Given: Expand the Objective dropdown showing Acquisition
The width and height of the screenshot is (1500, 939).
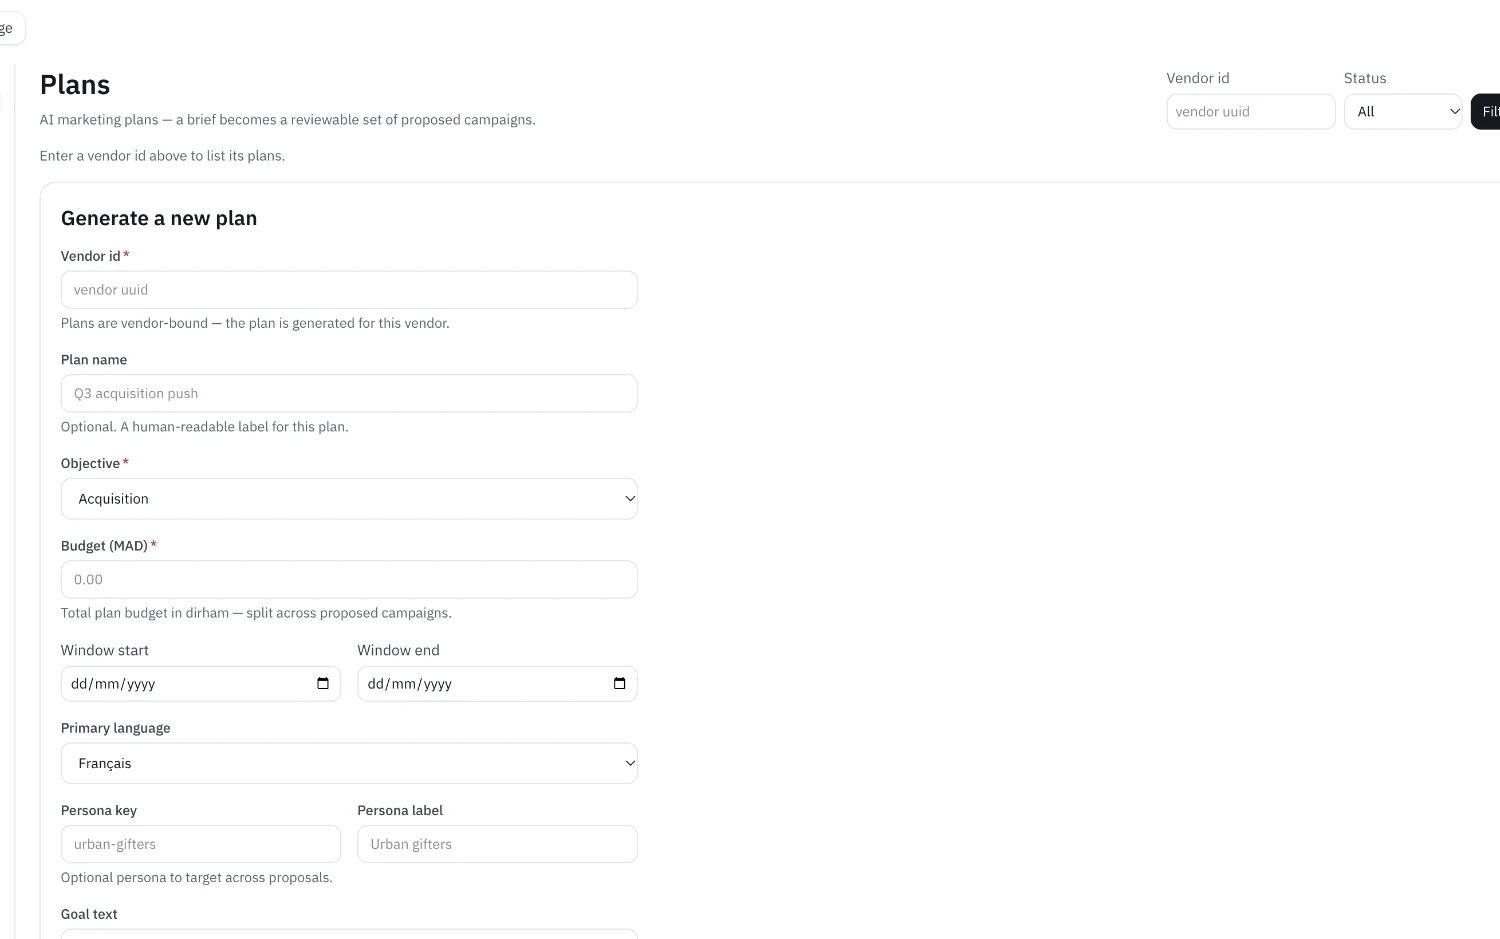Looking at the screenshot, I should (349, 499).
